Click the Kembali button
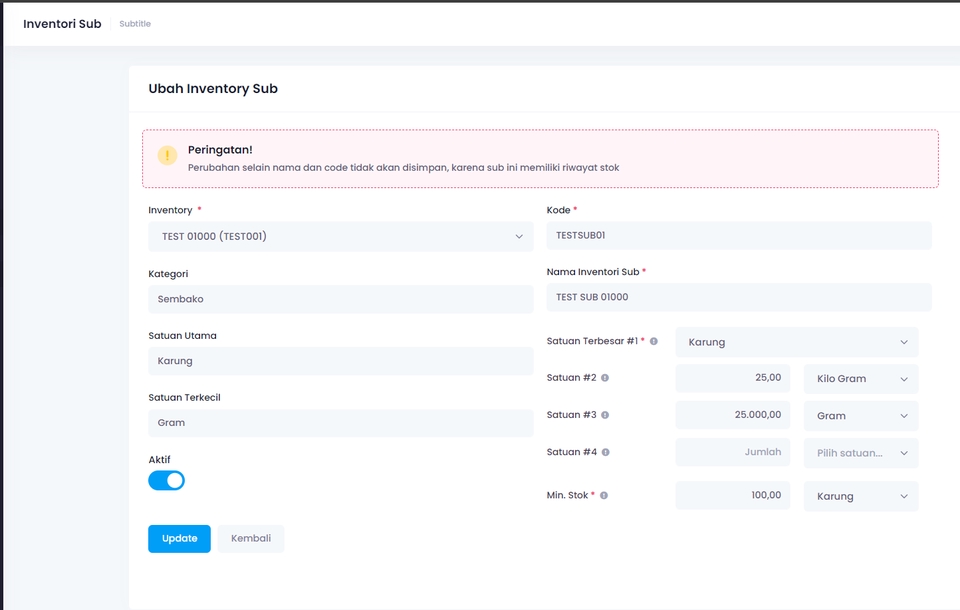 (251, 538)
